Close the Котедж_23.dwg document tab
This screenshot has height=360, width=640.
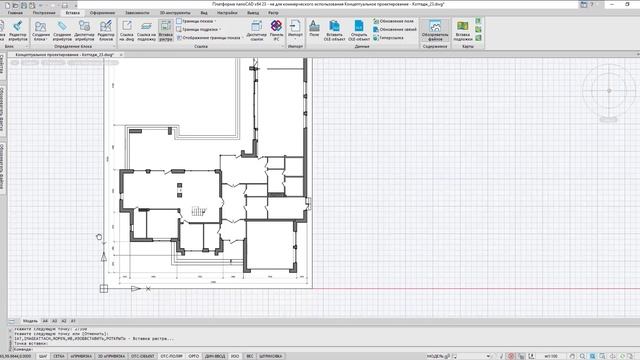pos(121,55)
